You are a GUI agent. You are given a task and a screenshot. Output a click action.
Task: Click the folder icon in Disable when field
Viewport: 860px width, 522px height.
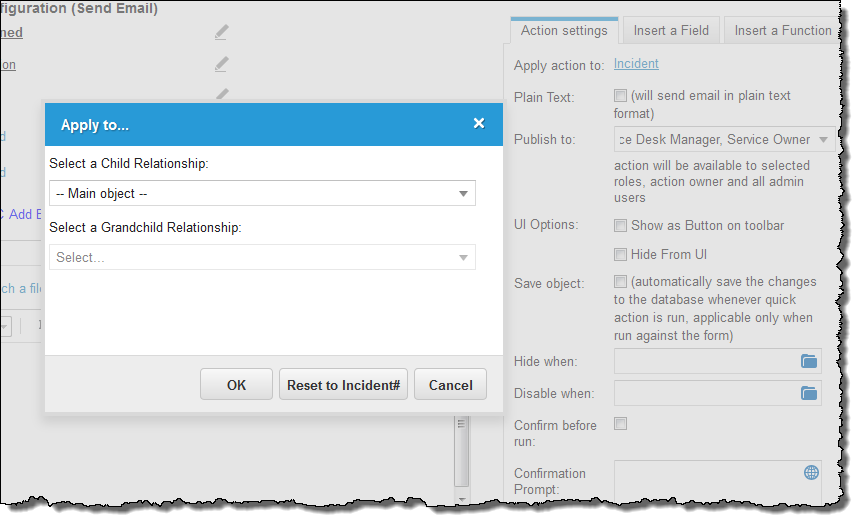808,393
